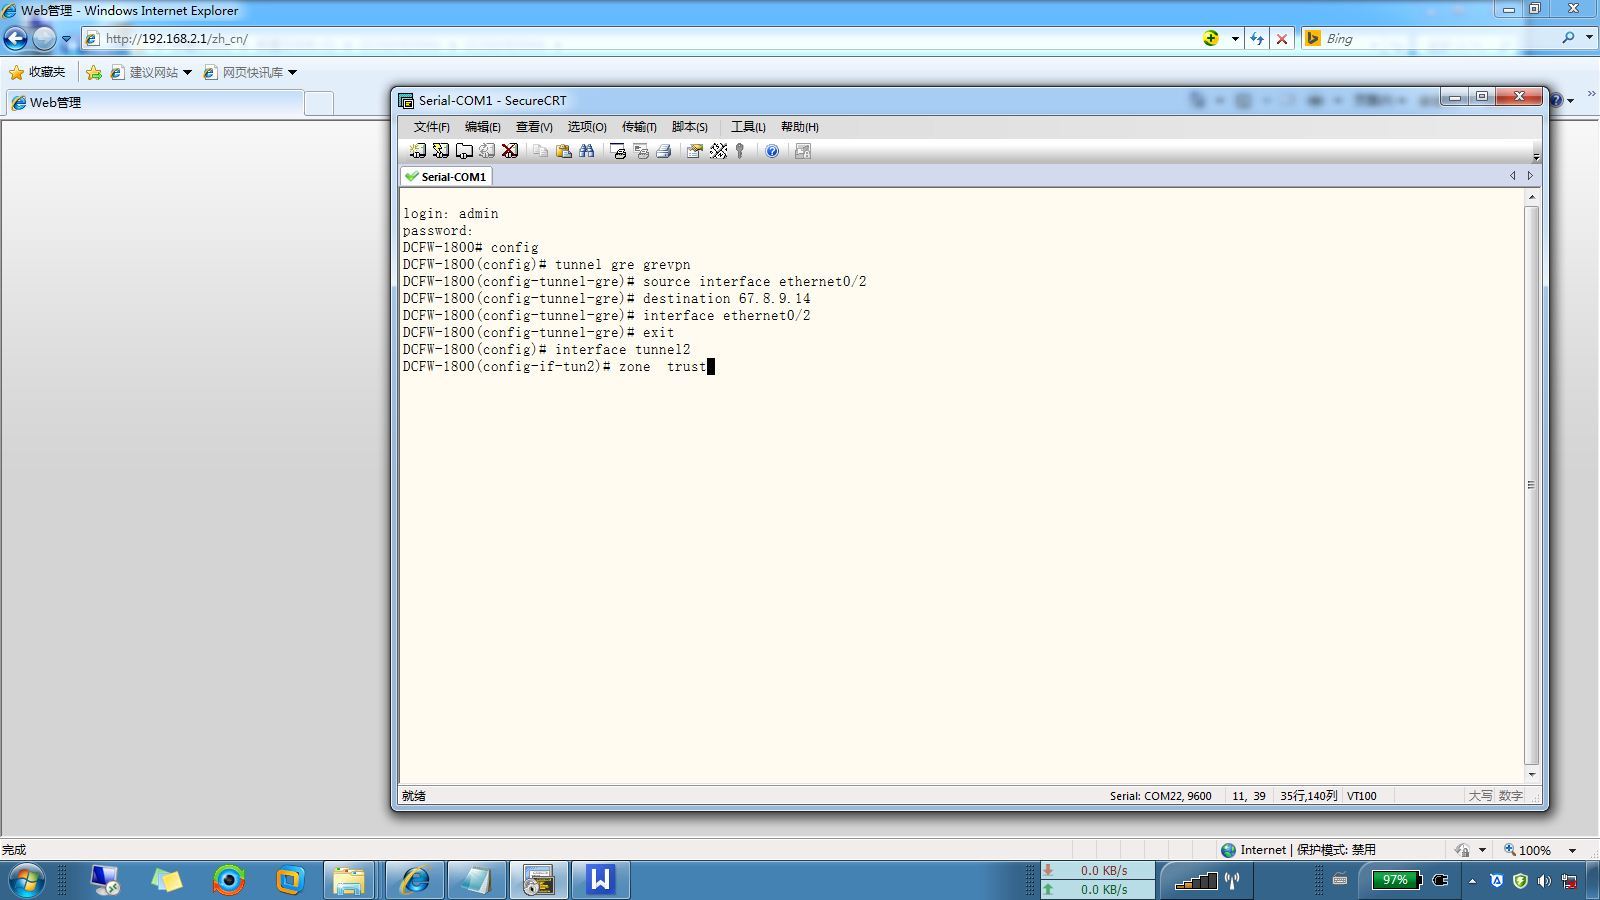The image size is (1600, 900).
Task: Show hidden tray icons arrow
Action: (1472, 881)
